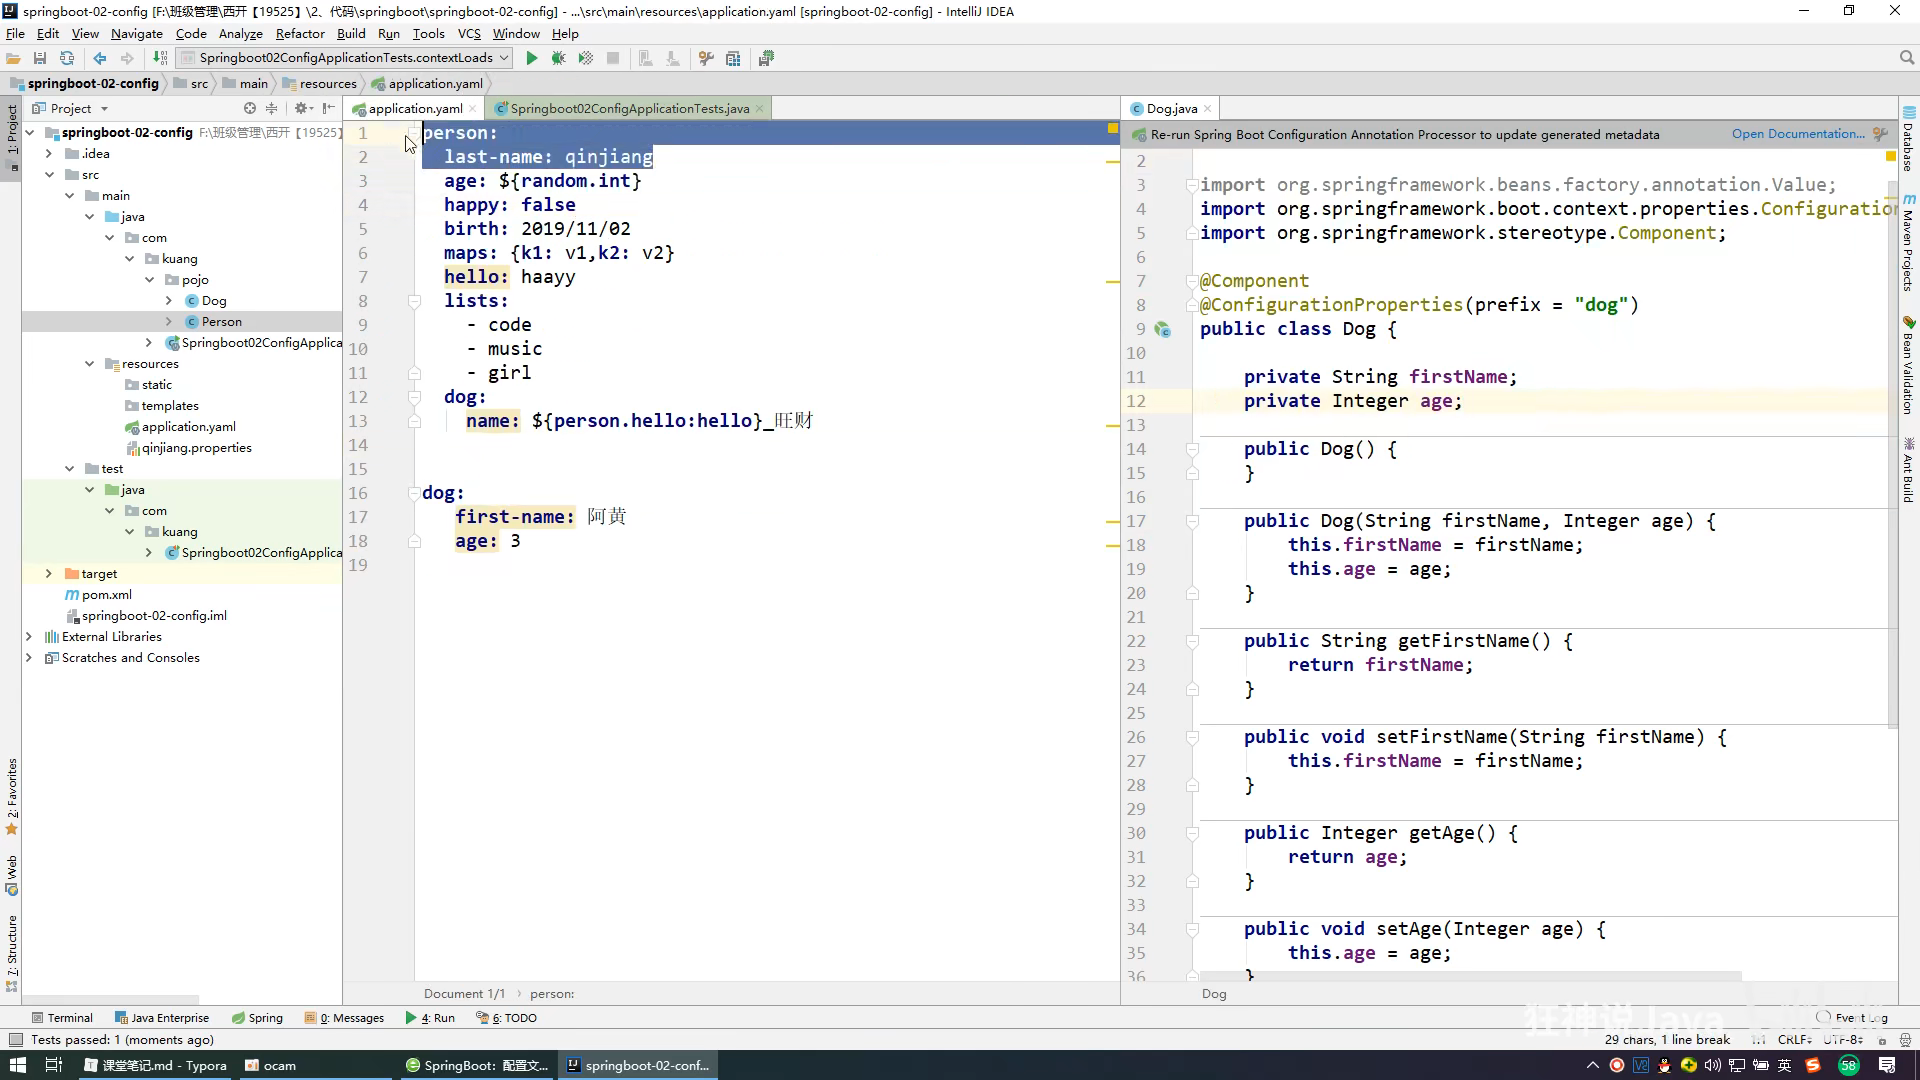The height and width of the screenshot is (1080, 1920).
Task: Click Scroll from Source target icon
Action: 250,108
